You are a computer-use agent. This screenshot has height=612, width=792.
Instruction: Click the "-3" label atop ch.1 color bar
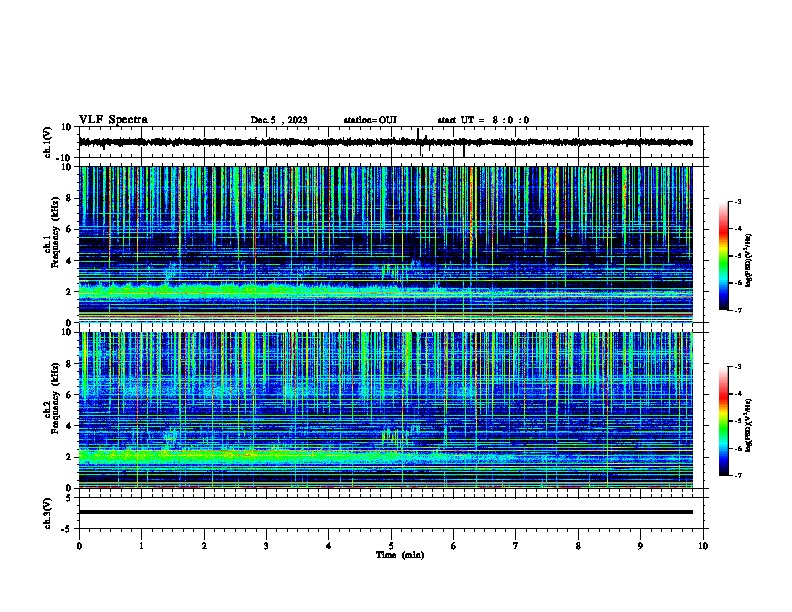pyautogui.click(x=737, y=201)
